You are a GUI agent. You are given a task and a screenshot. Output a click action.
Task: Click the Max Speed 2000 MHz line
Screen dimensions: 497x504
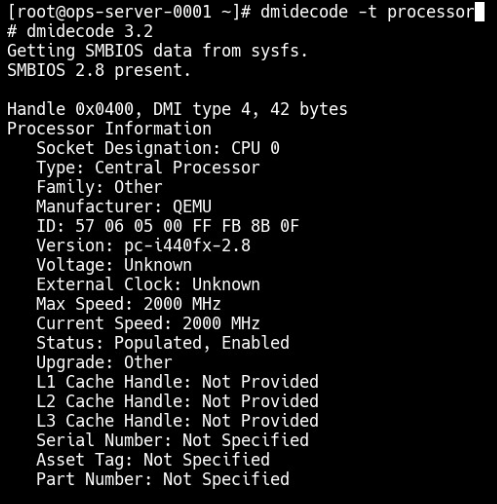(x=129, y=304)
